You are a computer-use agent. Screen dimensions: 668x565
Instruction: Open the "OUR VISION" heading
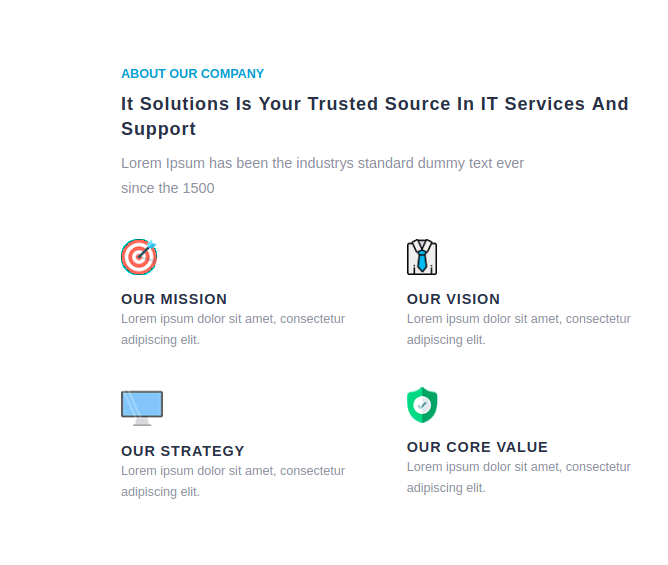coord(453,299)
